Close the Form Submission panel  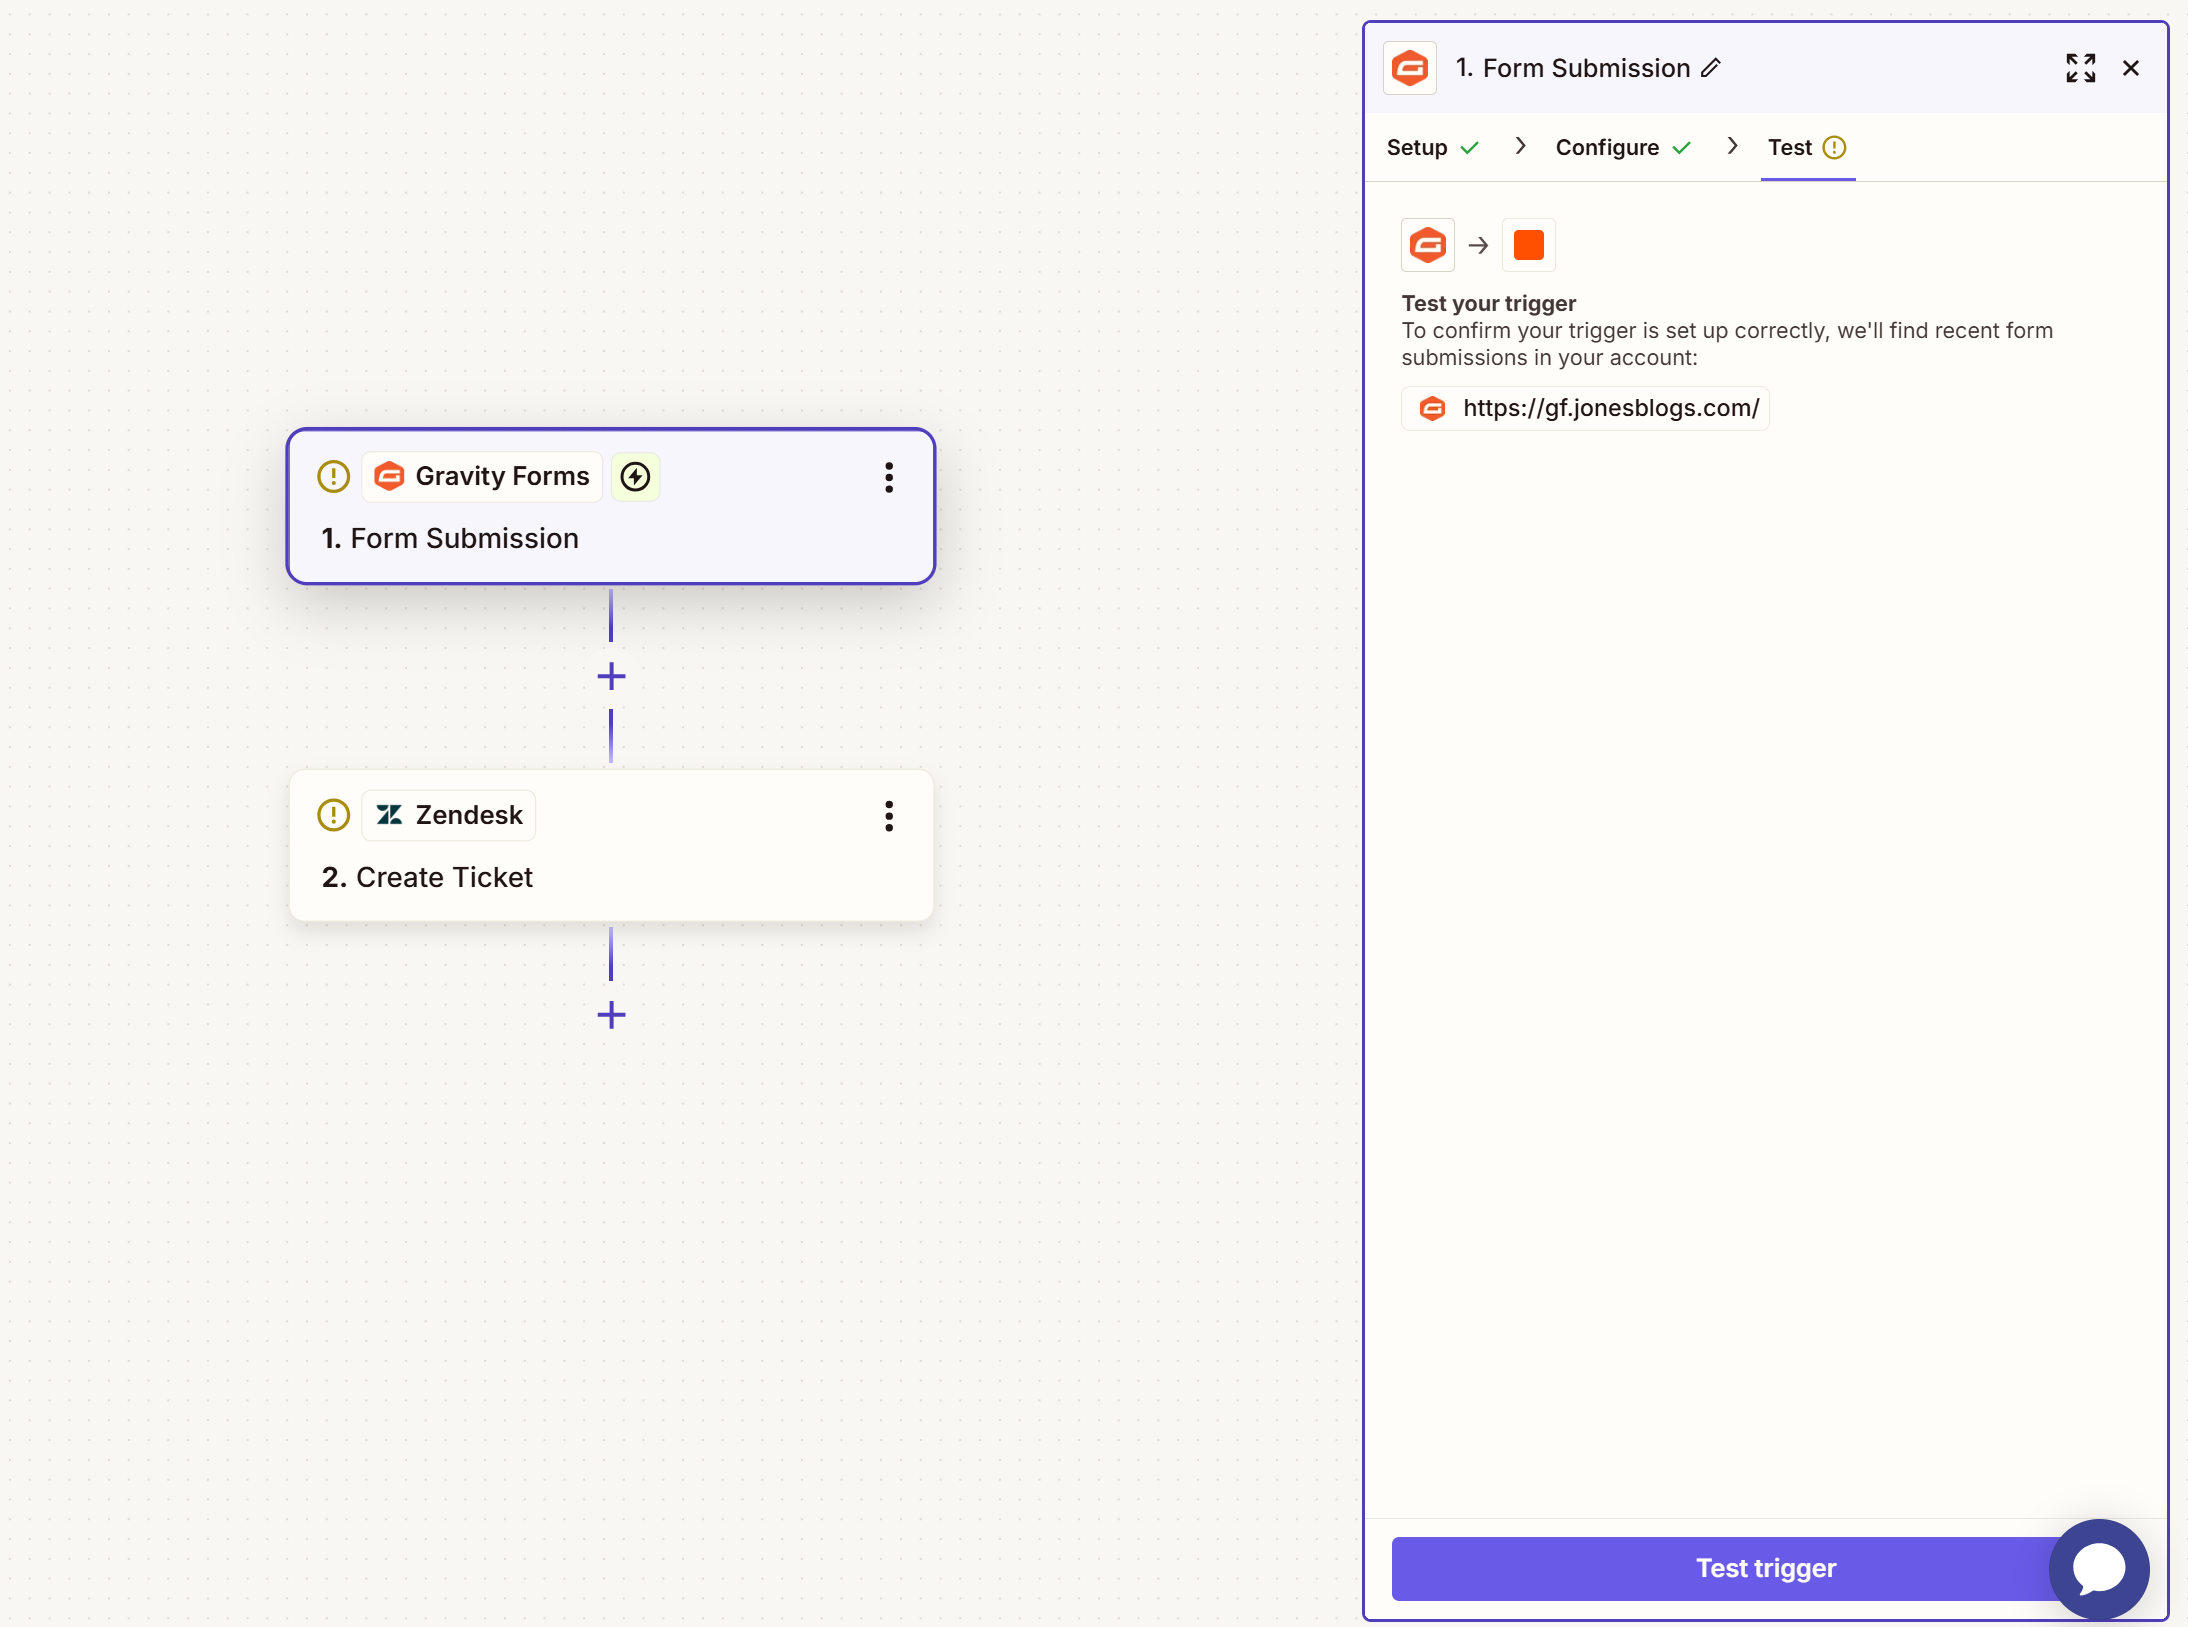(x=2131, y=68)
